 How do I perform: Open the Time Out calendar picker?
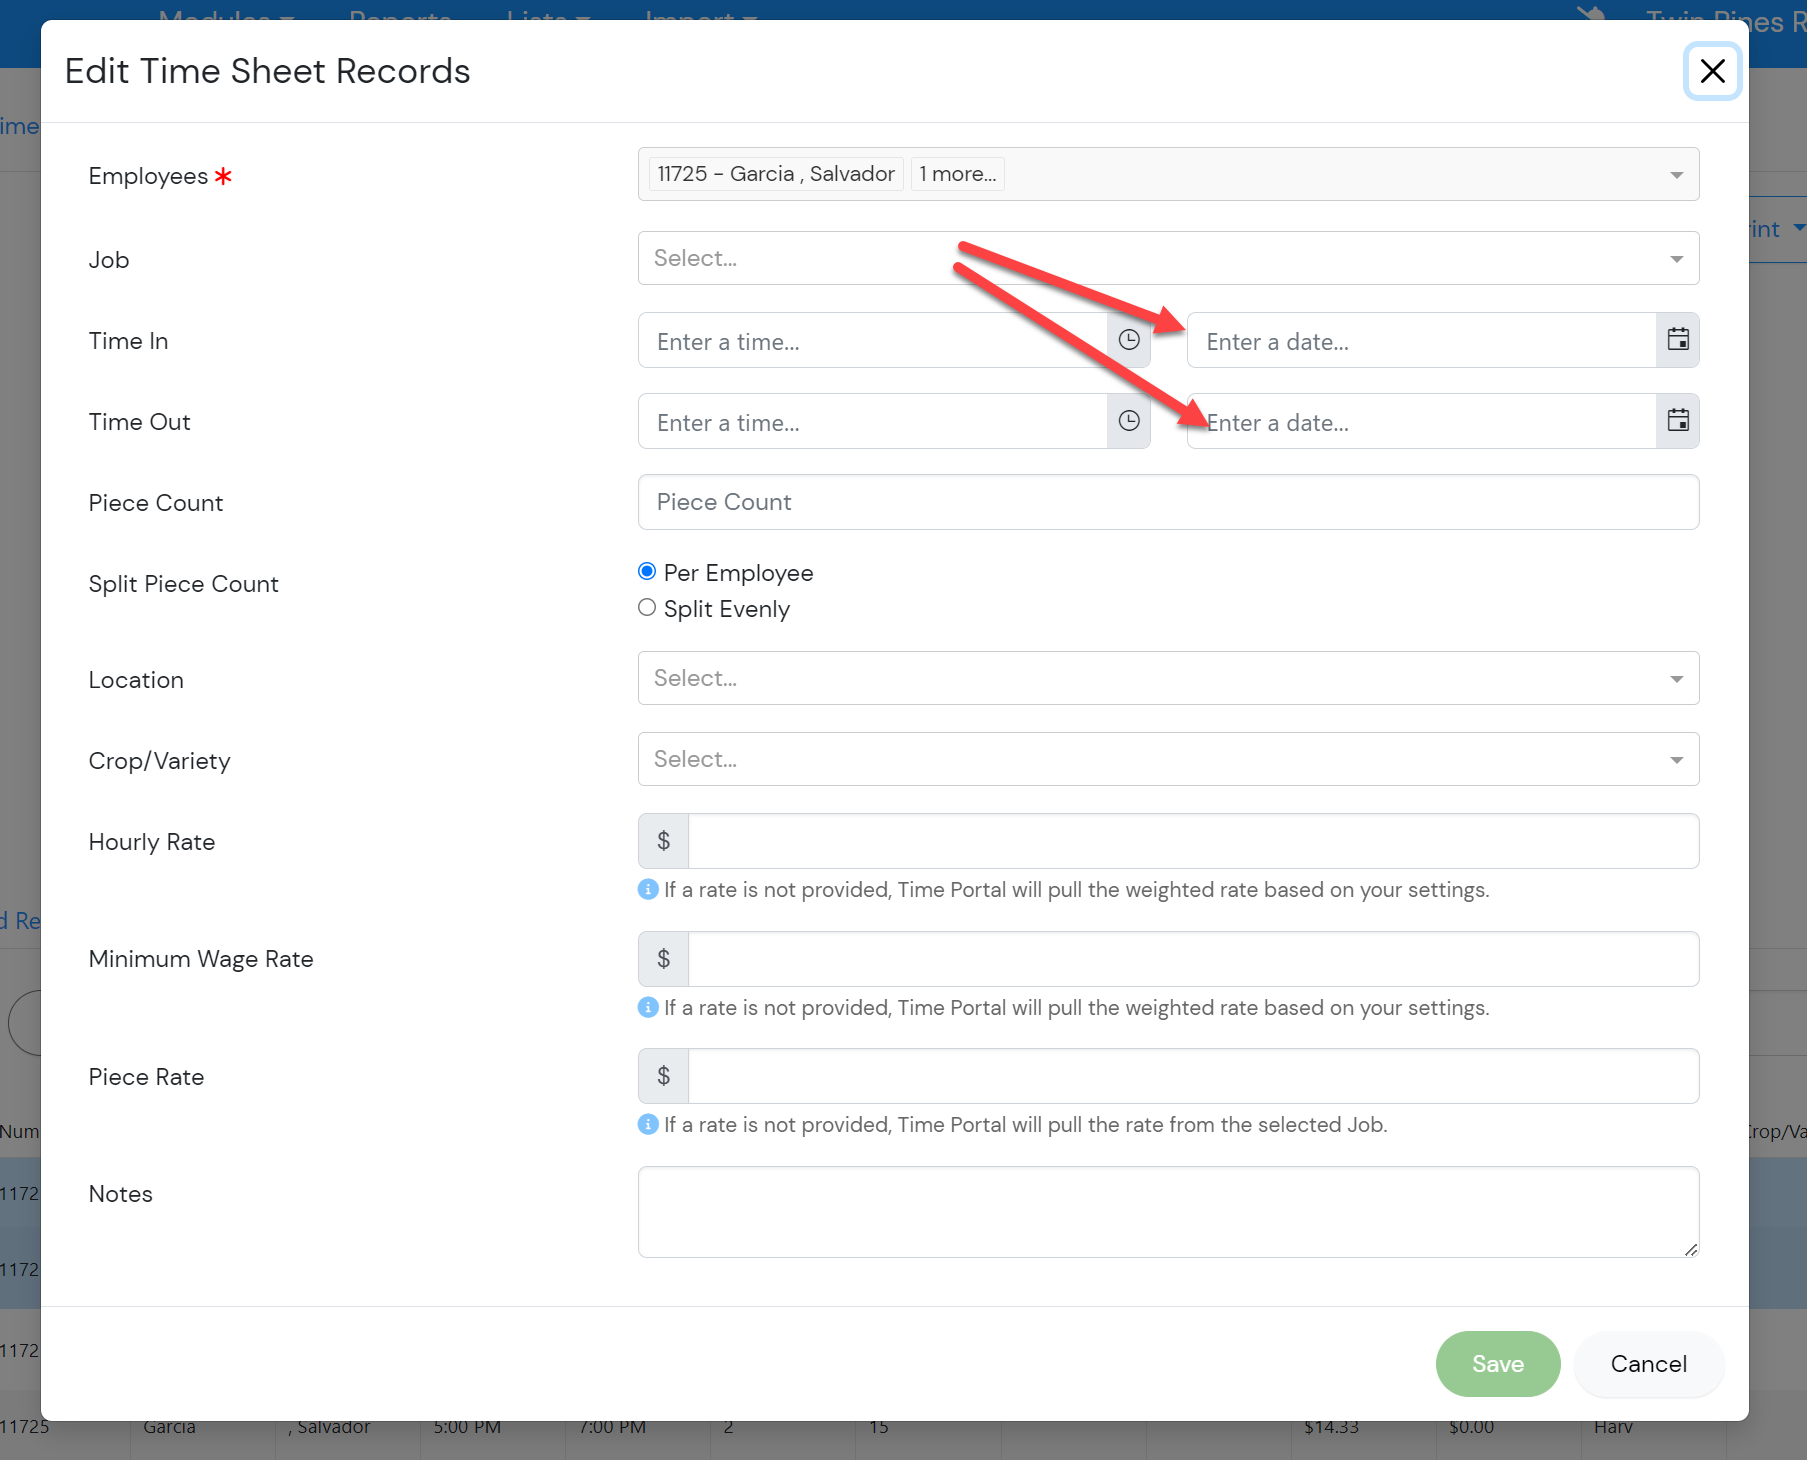1677,422
